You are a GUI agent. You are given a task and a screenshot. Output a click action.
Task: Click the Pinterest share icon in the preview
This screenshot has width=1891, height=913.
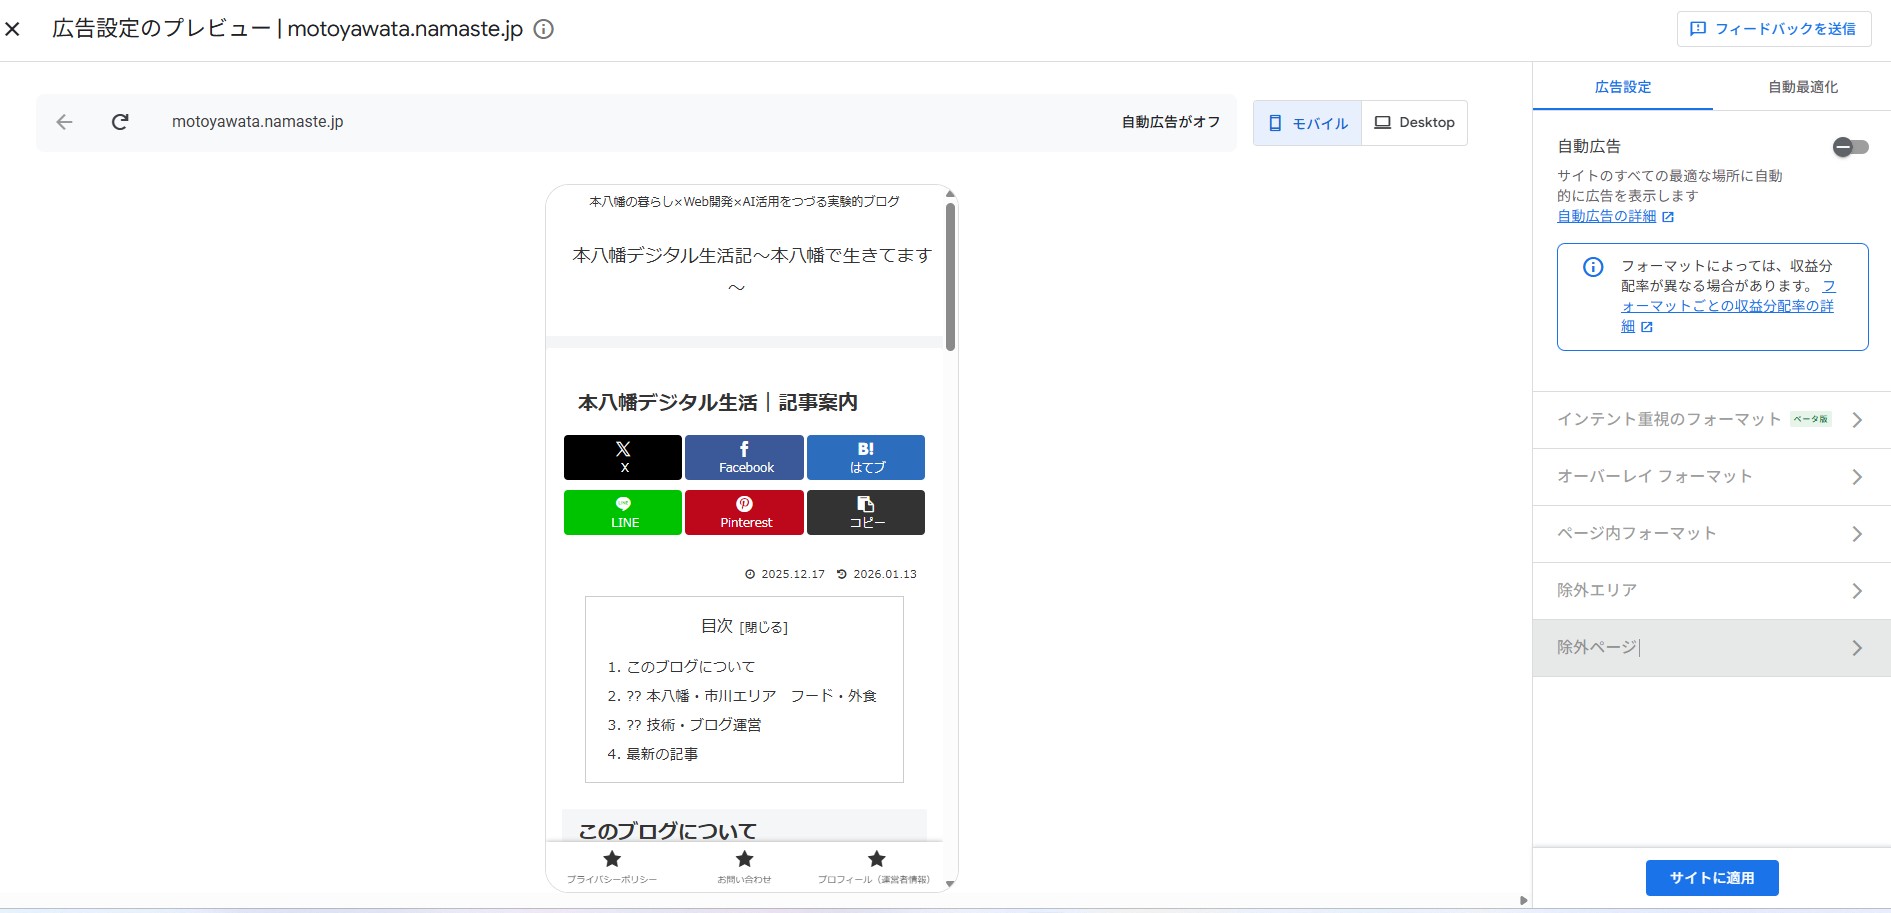744,512
